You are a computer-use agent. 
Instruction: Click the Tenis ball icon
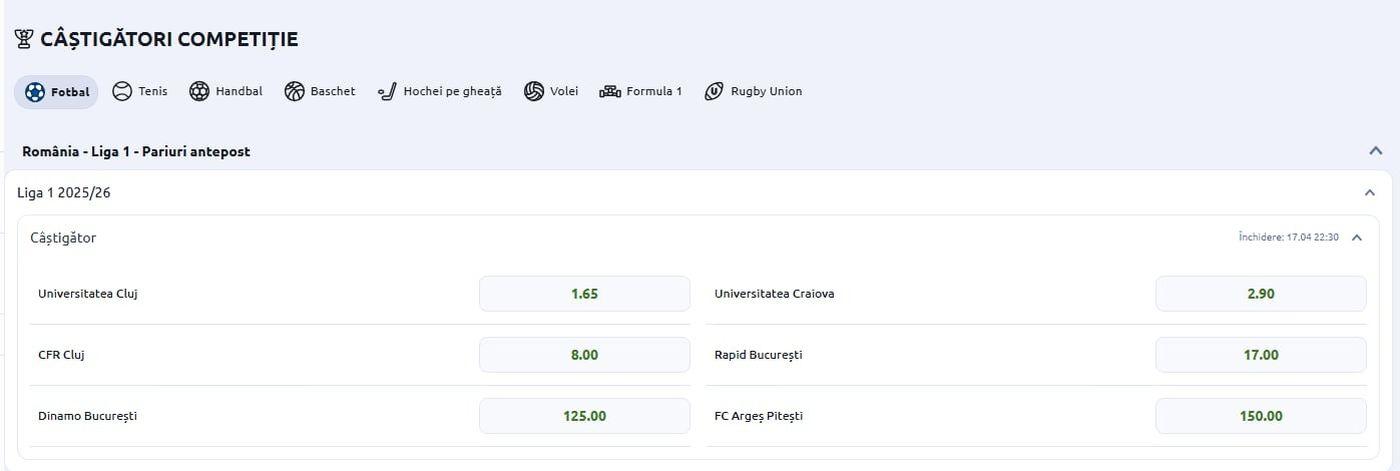click(122, 92)
